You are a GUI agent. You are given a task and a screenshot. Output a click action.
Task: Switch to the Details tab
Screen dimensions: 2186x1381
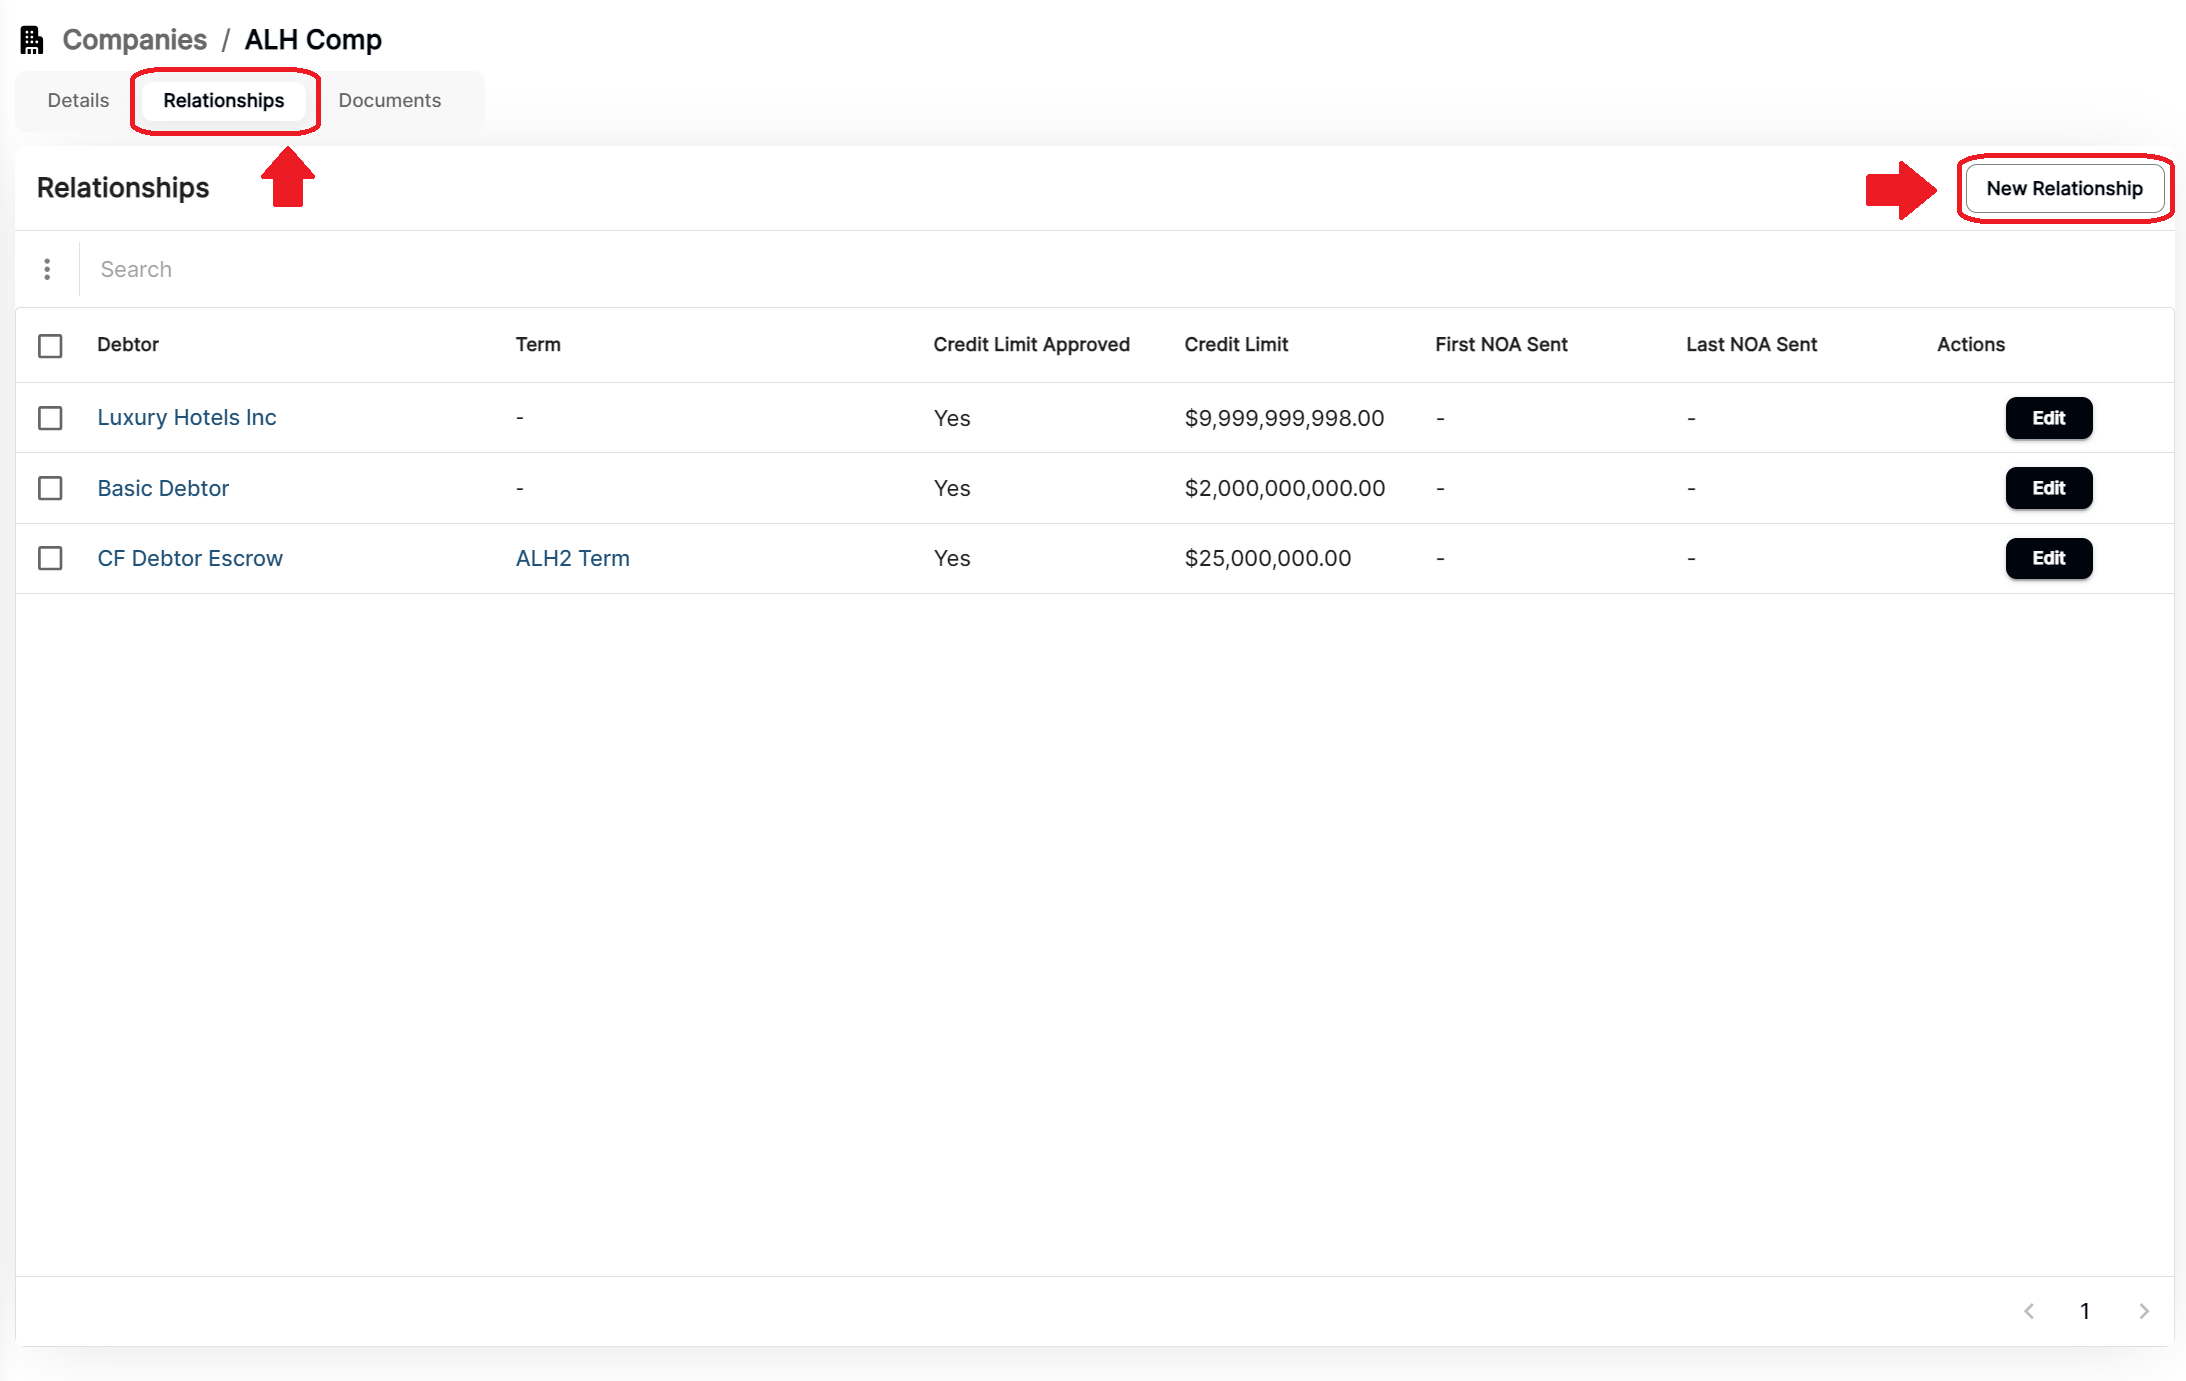pos(76,100)
